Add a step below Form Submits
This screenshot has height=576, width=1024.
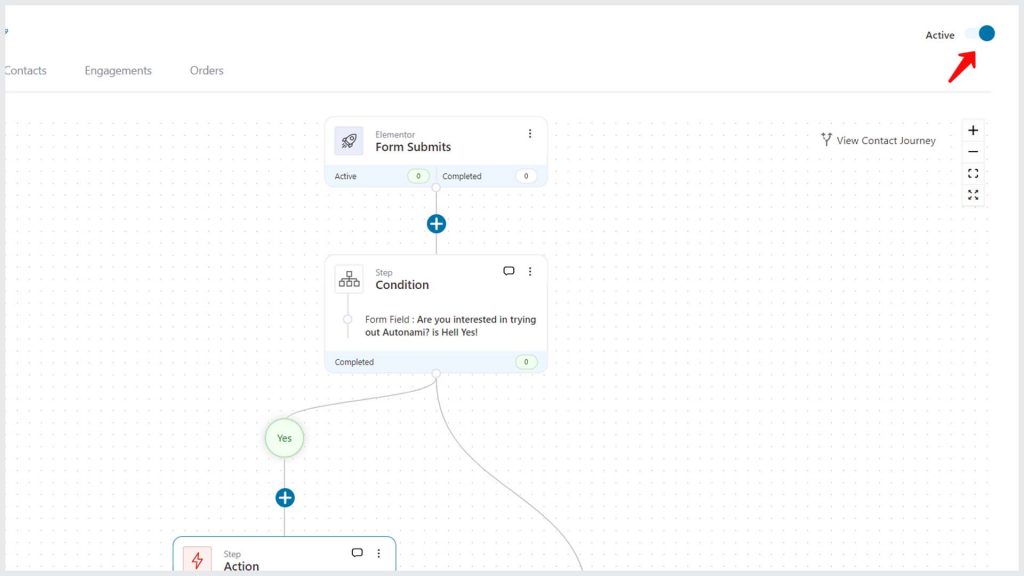[436, 224]
